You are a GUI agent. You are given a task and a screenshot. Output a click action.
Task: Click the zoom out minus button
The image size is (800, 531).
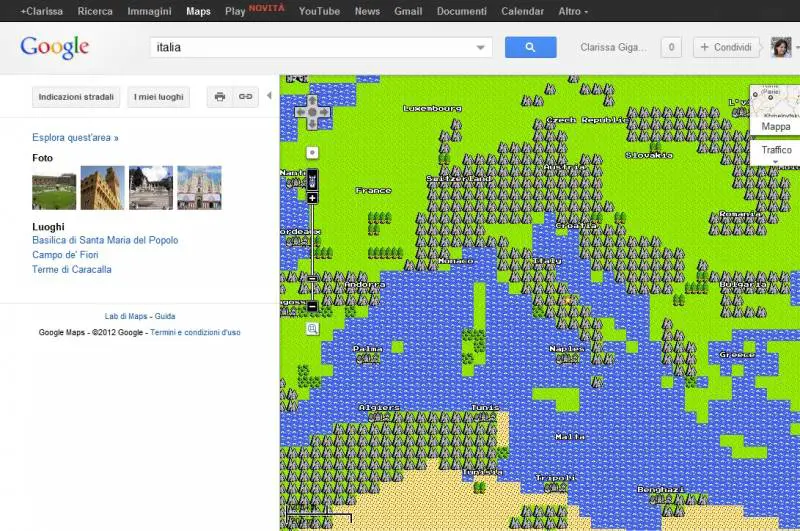tap(312, 306)
